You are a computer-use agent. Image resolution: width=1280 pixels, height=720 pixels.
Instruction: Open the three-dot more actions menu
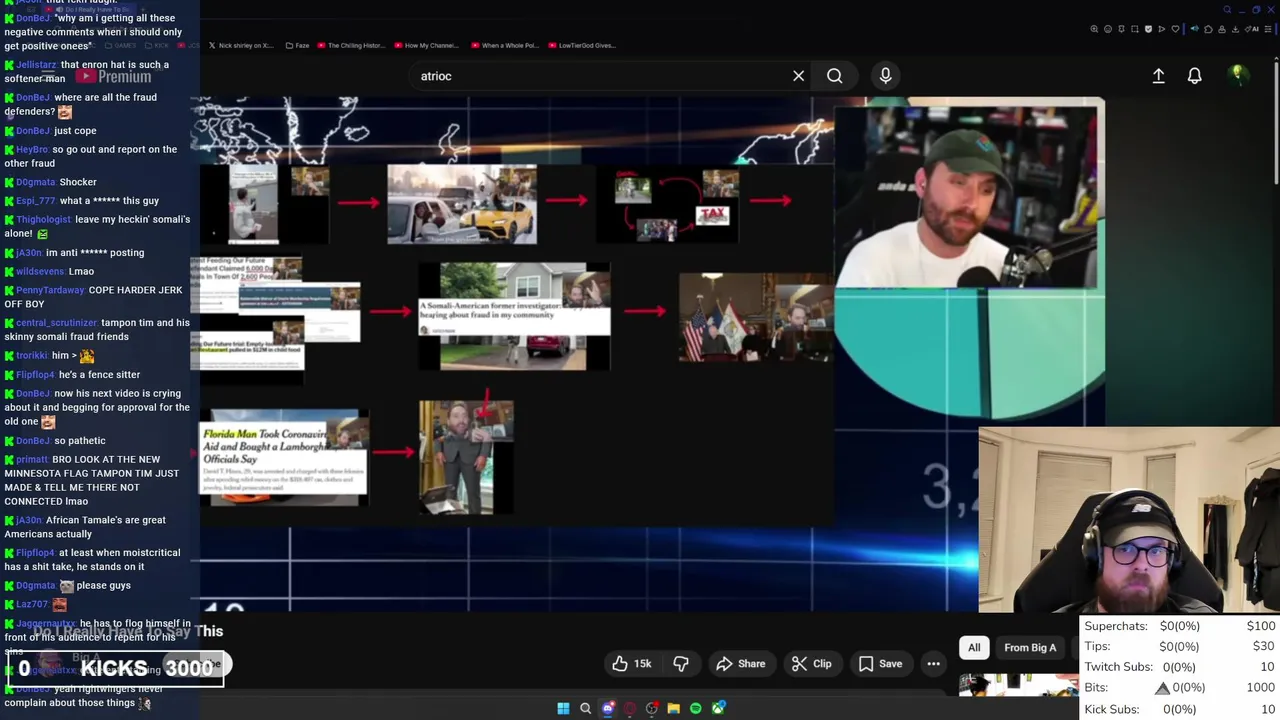[933, 664]
